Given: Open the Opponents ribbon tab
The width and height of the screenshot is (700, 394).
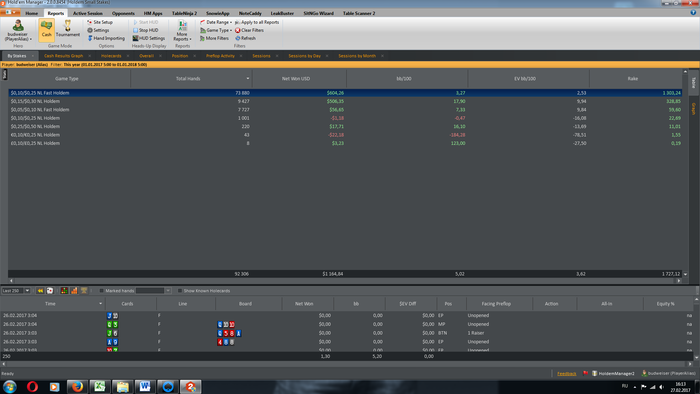Looking at the screenshot, I should click(123, 13).
